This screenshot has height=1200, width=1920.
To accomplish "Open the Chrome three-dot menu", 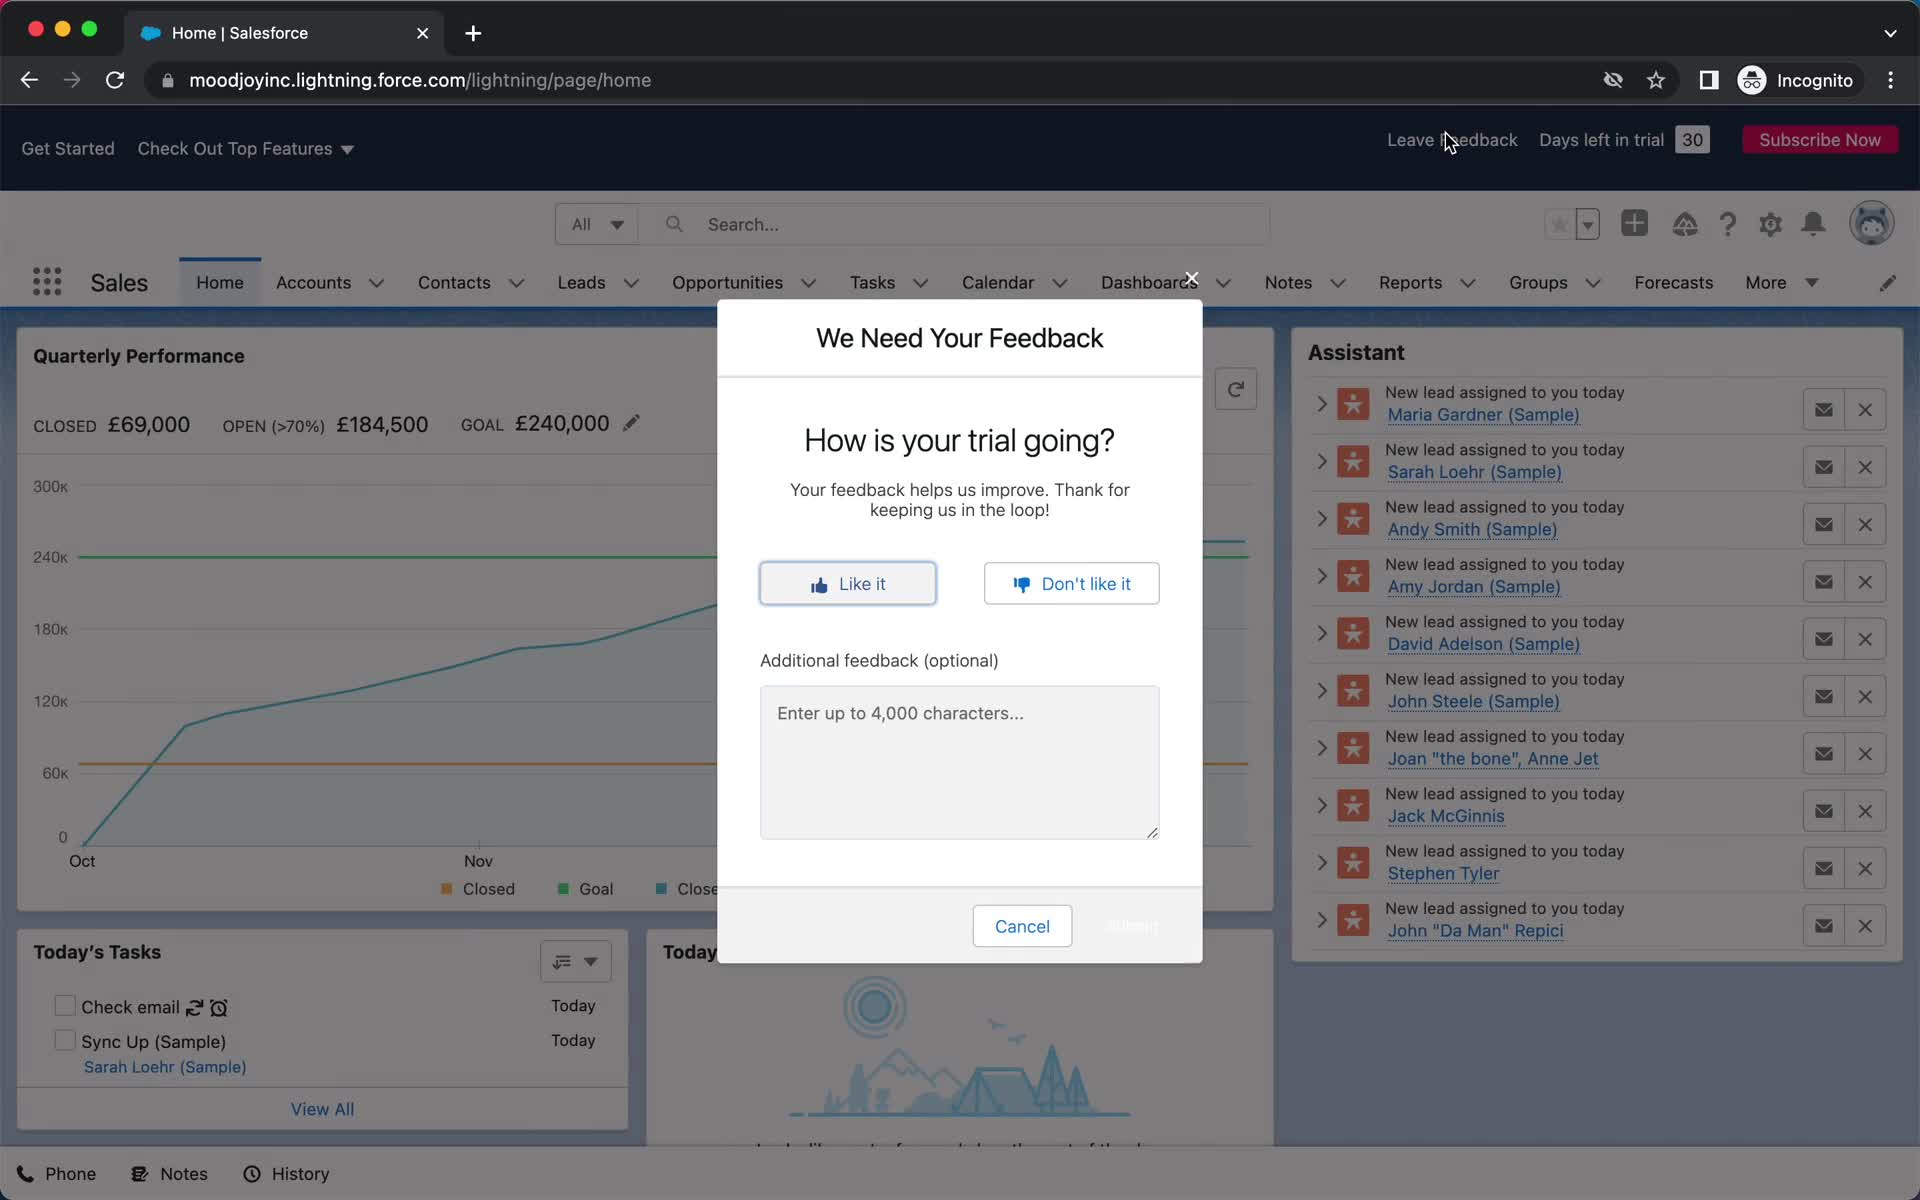I will click(1890, 80).
